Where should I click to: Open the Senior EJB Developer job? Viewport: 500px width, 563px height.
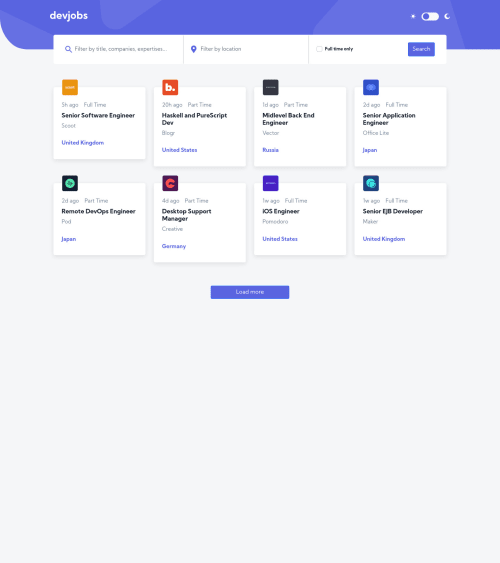tap(393, 211)
